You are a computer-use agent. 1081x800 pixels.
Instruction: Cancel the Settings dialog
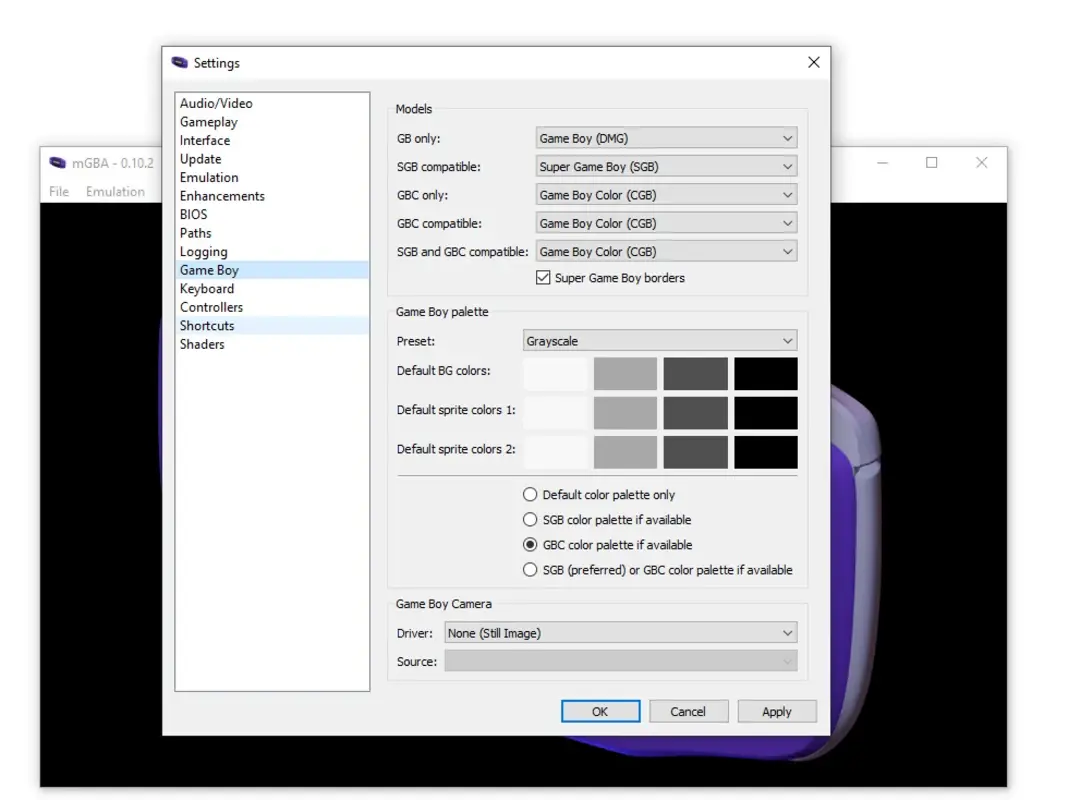(688, 711)
